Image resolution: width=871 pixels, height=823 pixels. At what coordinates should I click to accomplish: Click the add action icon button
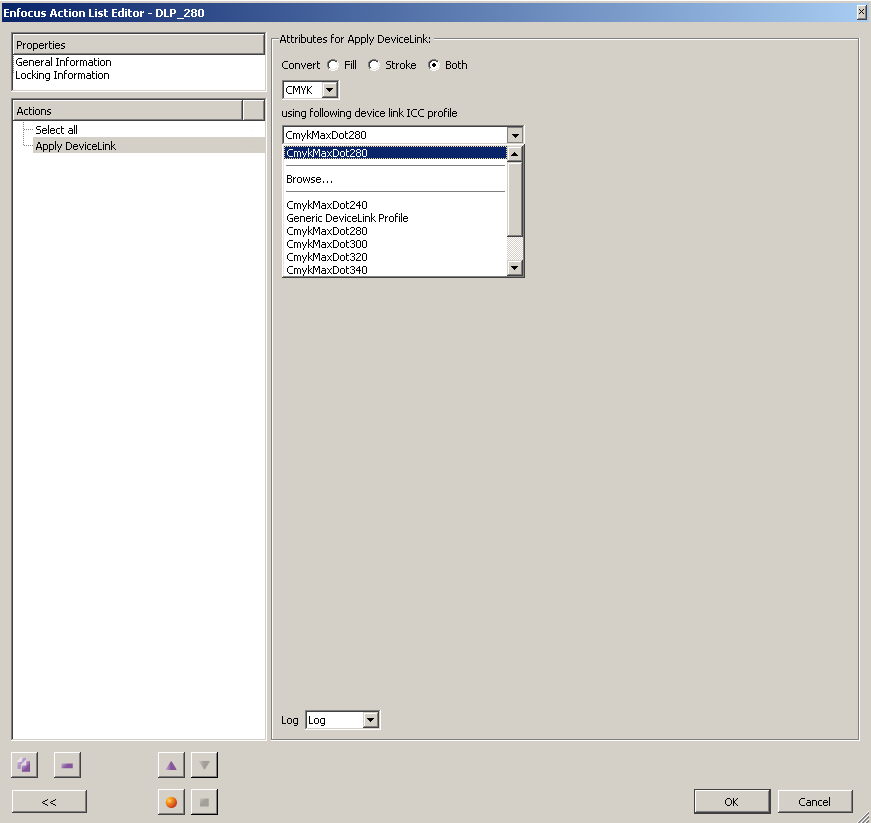pyautogui.click(x=24, y=765)
